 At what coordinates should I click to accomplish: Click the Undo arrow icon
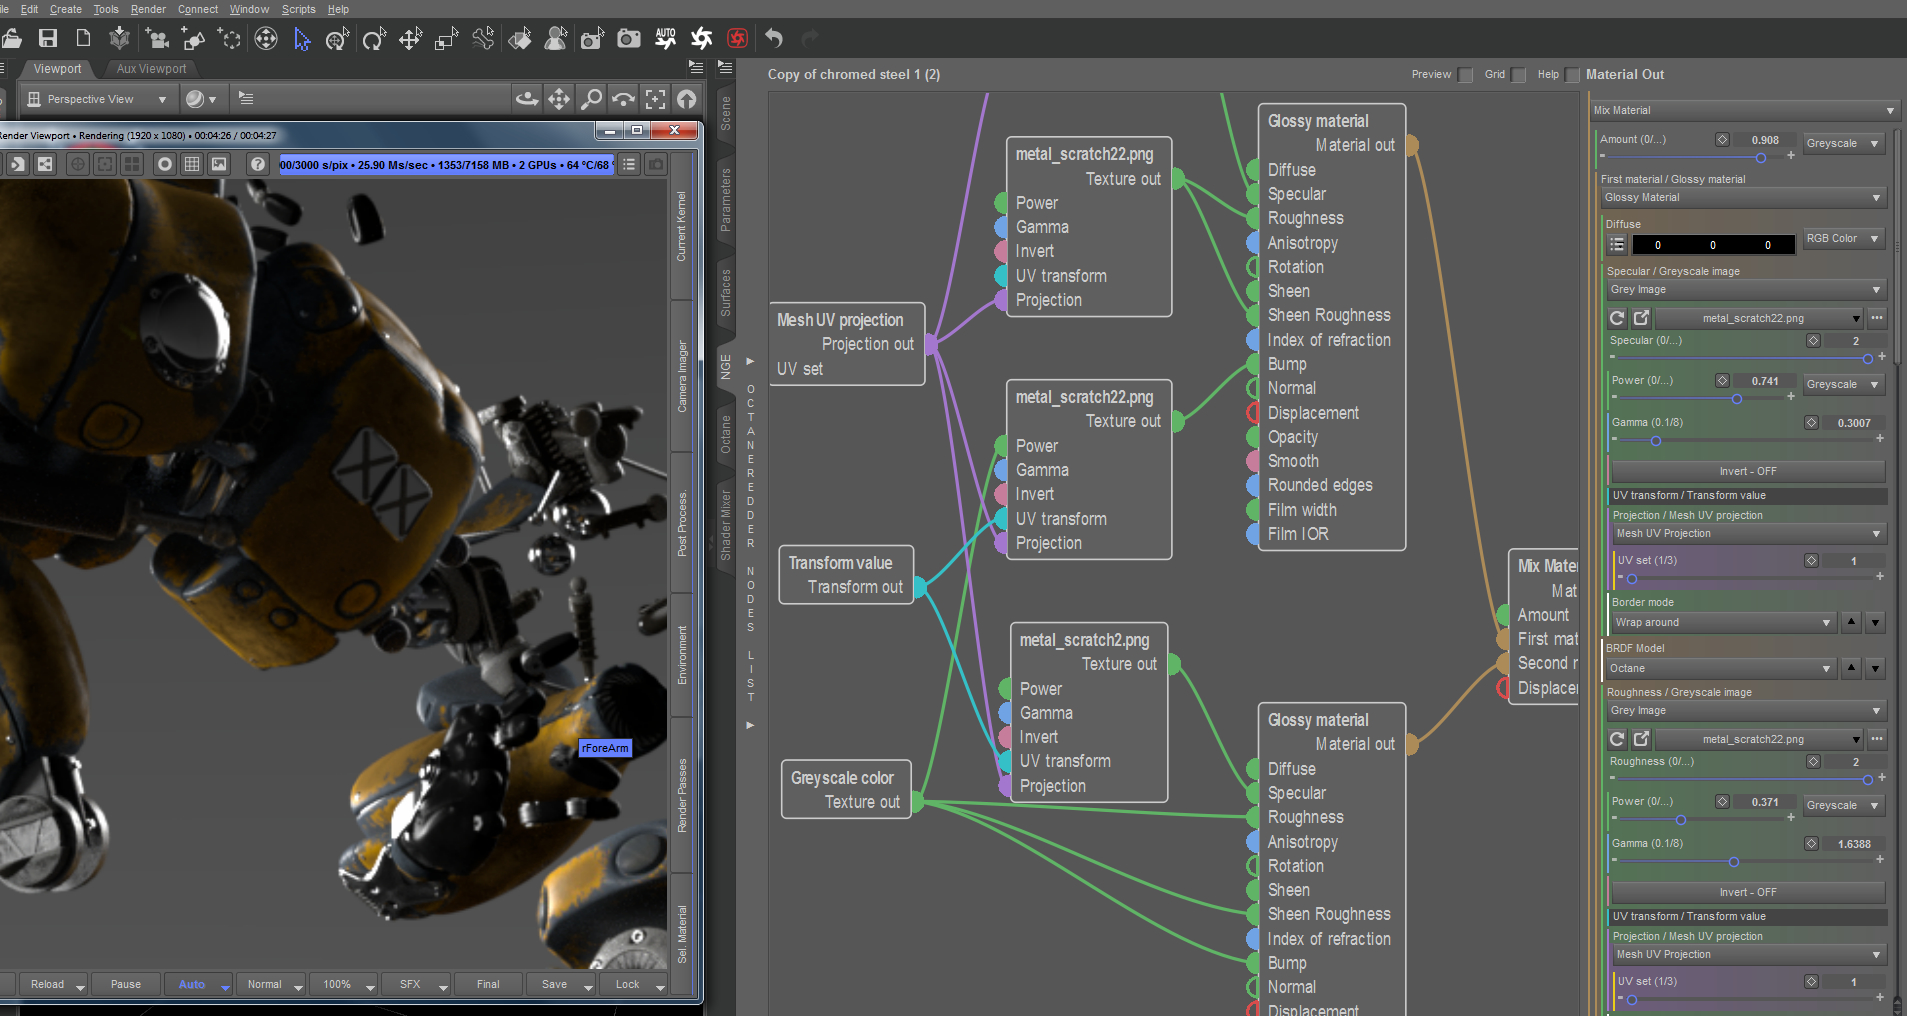[x=774, y=39]
